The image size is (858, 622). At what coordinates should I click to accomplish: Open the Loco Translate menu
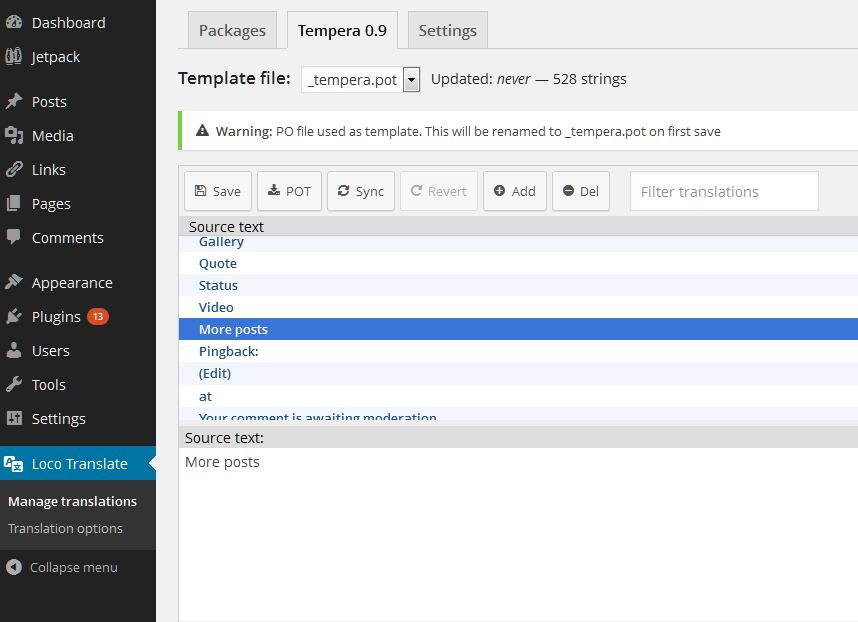[78, 463]
